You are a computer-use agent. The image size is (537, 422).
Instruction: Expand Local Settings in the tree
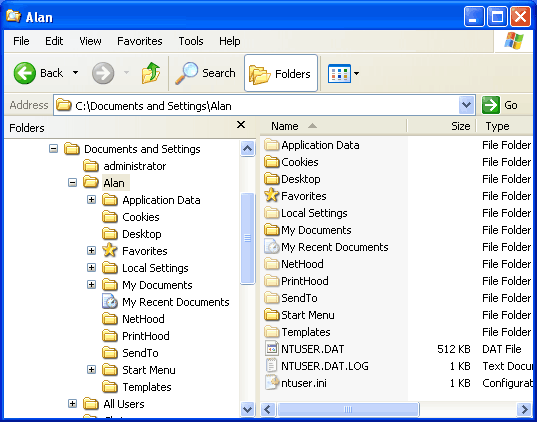[91, 268]
